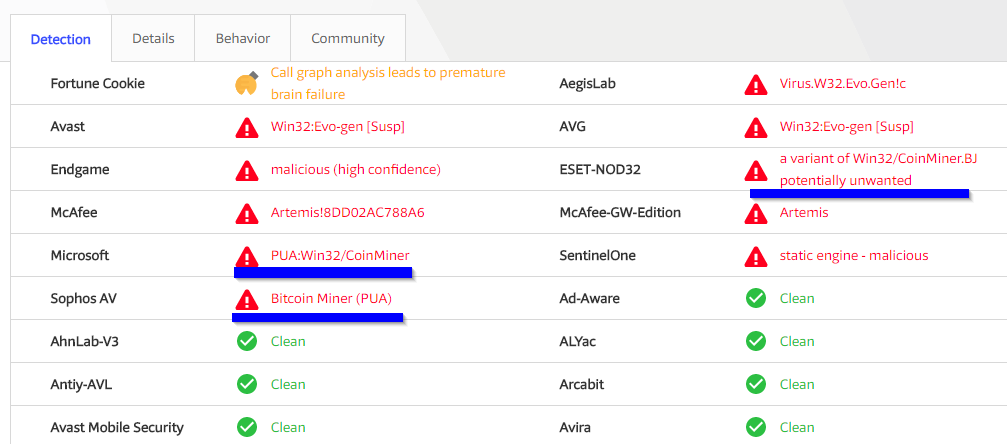This screenshot has height=444, width=1007.
Task: Click the AhnLab-V3 engine name
Action: pyautogui.click(x=85, y=342)
